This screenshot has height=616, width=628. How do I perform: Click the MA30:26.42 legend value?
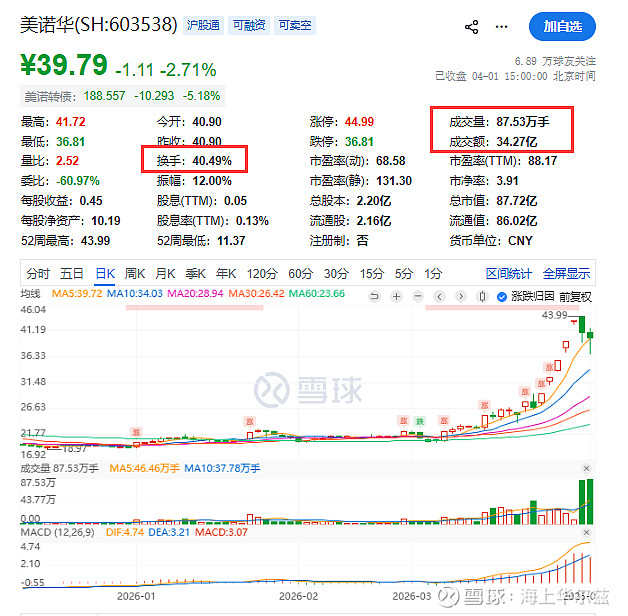point(256,294)
